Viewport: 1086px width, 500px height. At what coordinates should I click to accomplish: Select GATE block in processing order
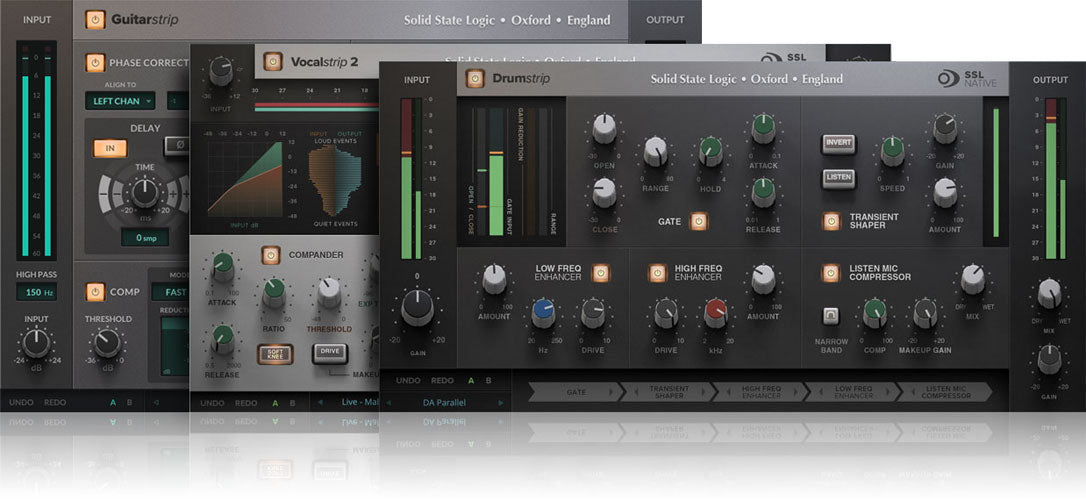click(x=576, y=392)
